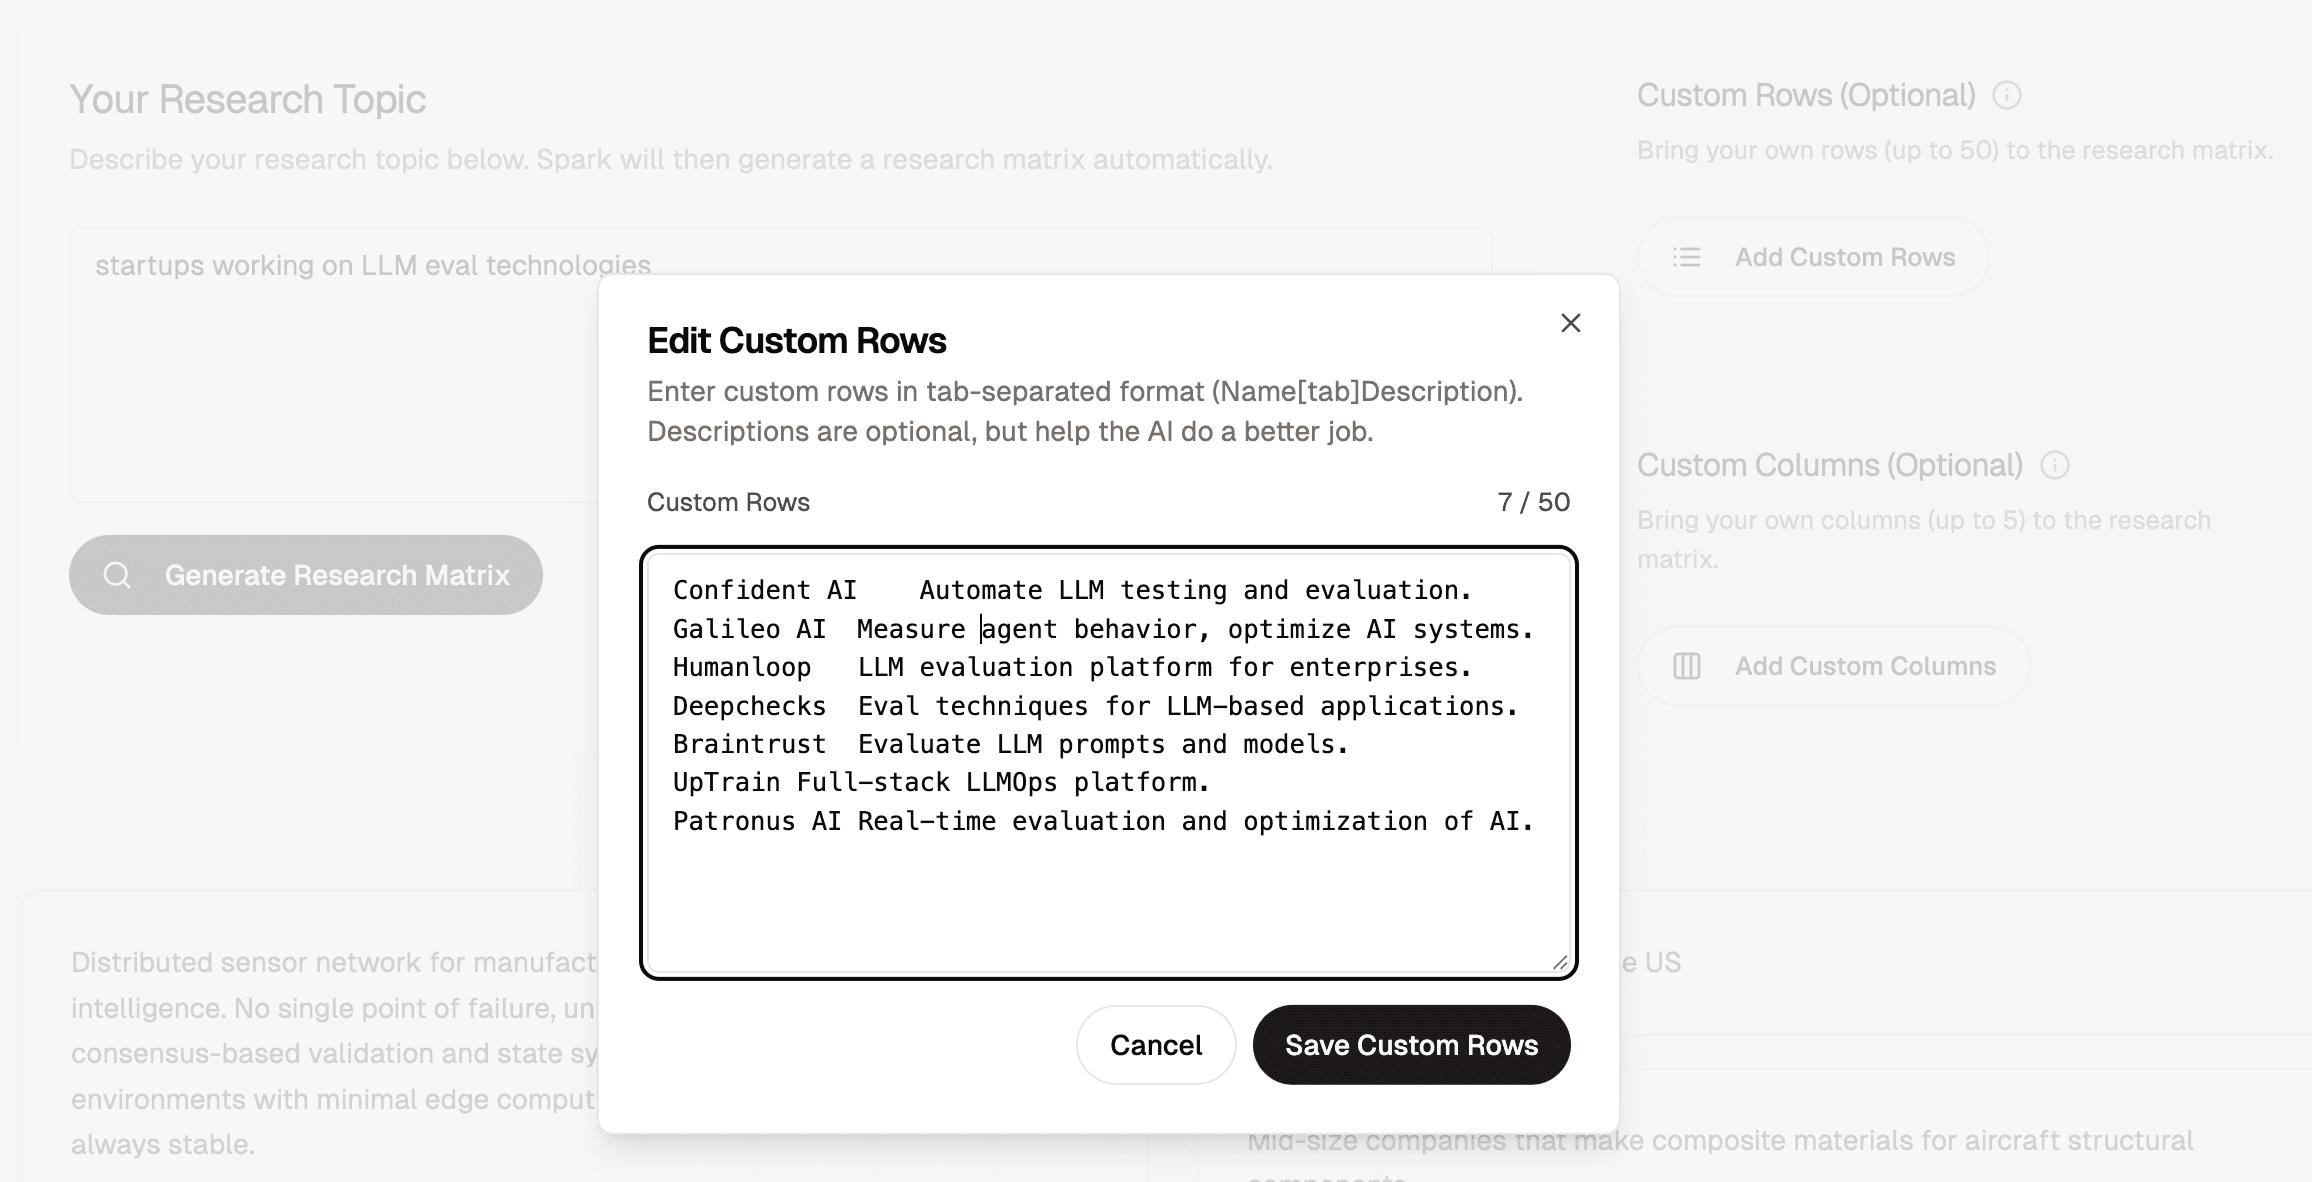
Task: Click the columns icon beside Add Custom Columns
Action: pos(1687,666)
